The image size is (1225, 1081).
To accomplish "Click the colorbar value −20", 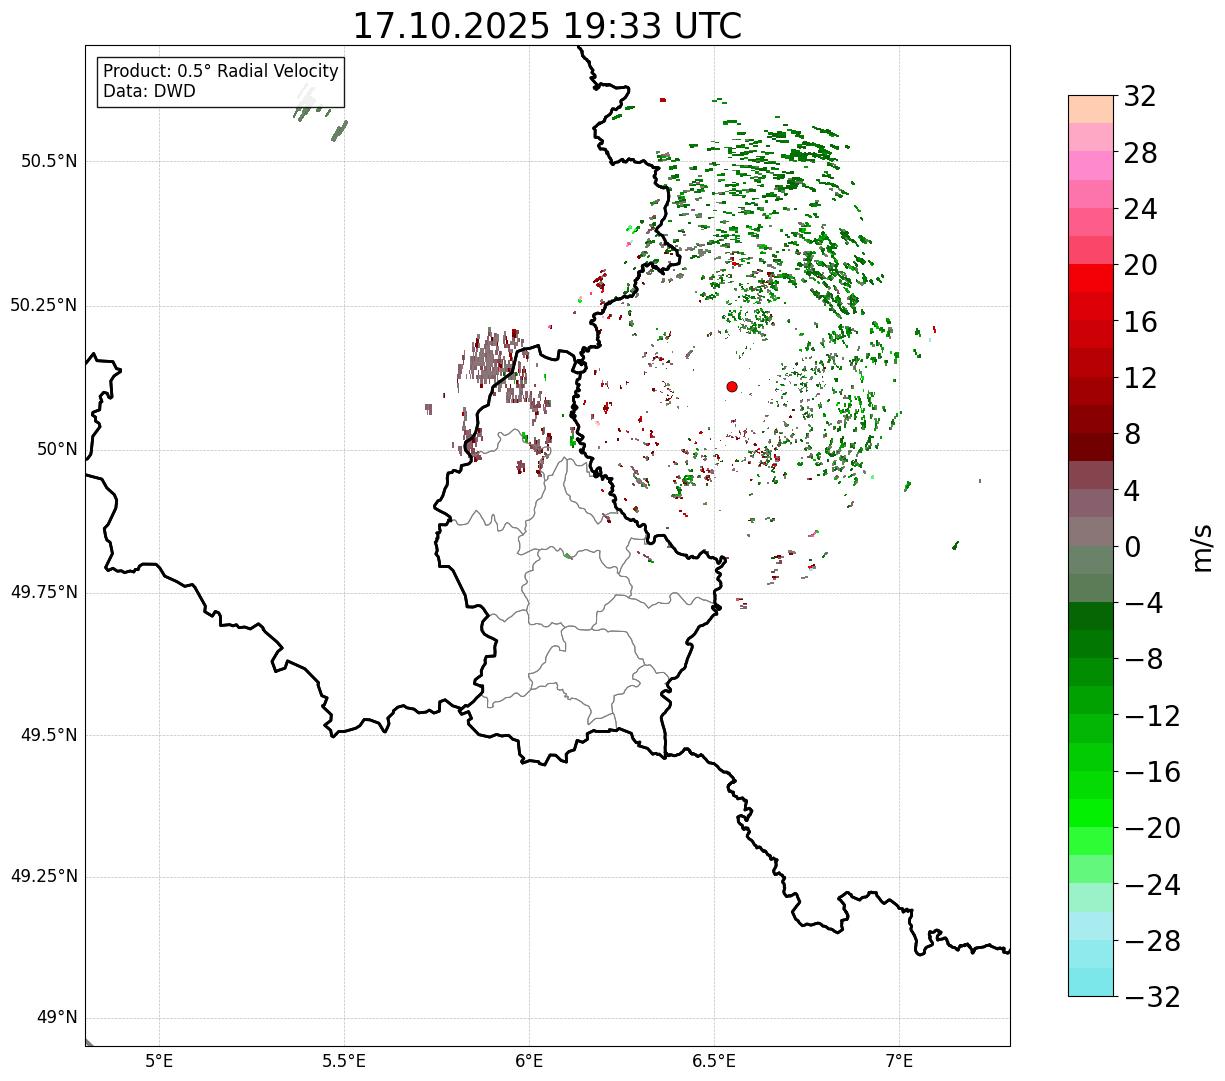I will pyautogui.click(x=1152, y=829).
